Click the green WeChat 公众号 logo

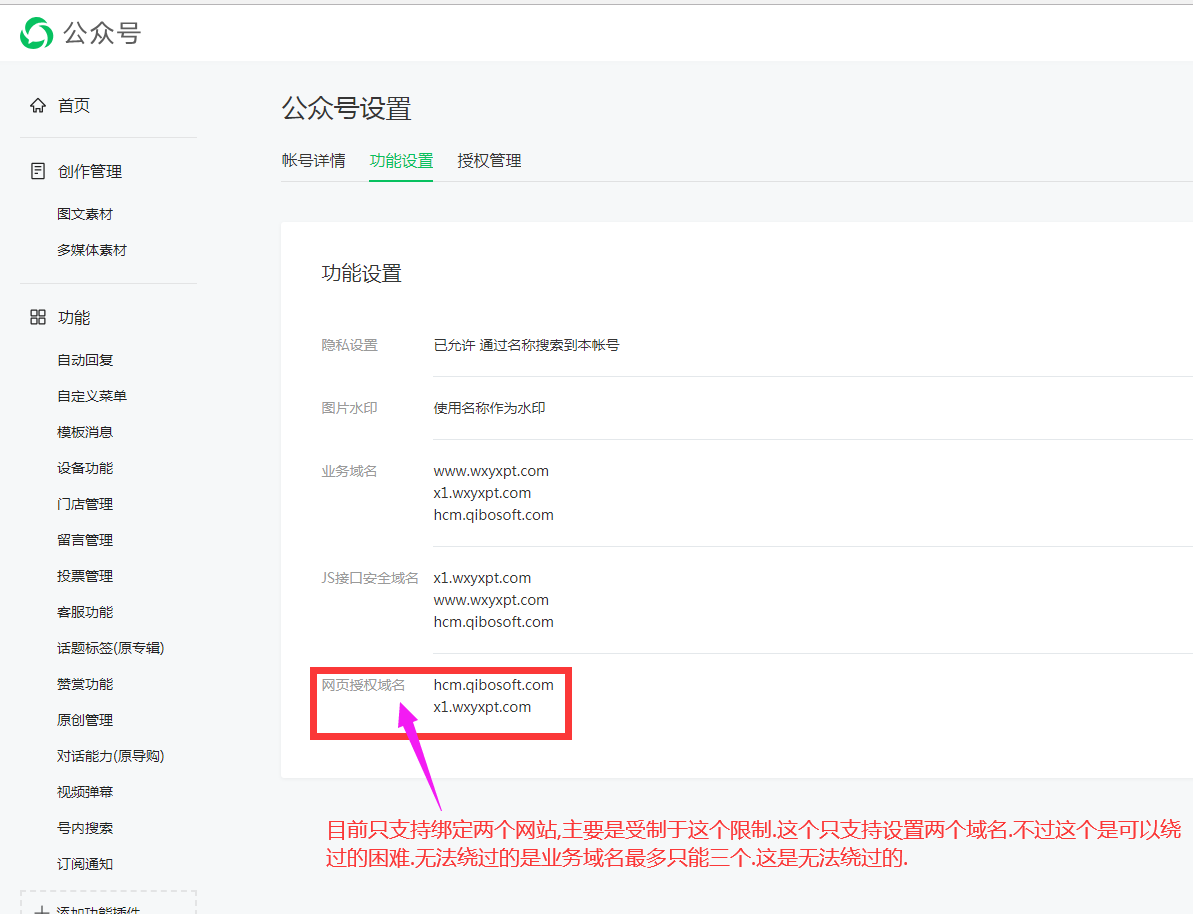click(x=36, y=33)
